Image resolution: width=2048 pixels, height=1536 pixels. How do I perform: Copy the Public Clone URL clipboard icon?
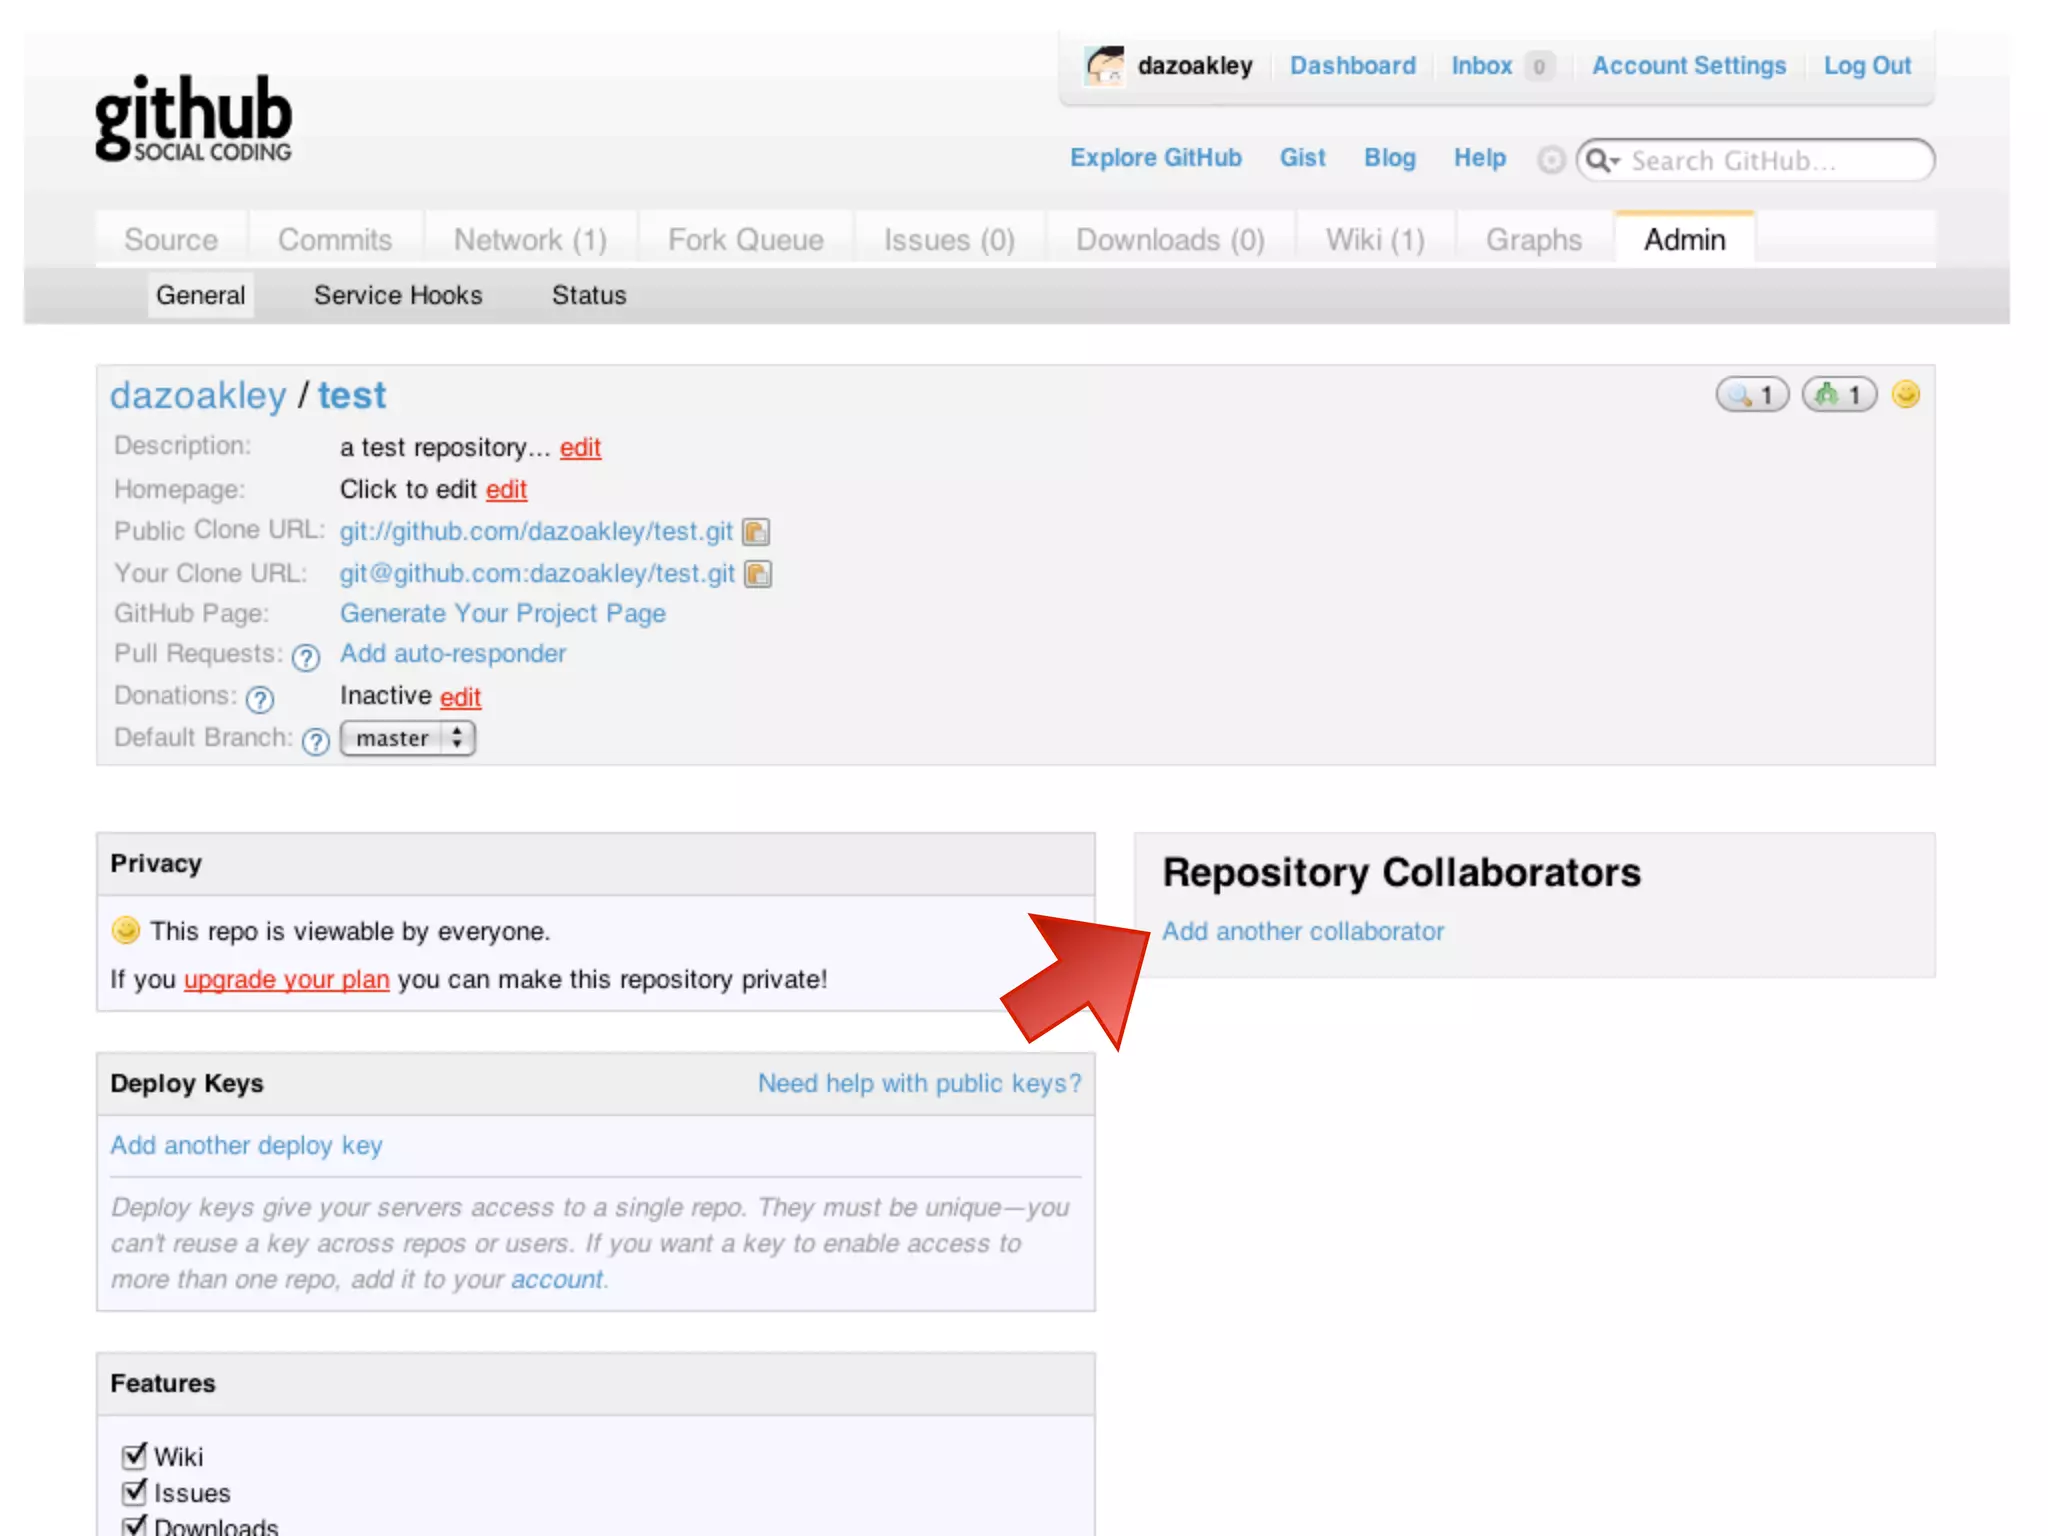pyautogui.click(x=756, y=531)
